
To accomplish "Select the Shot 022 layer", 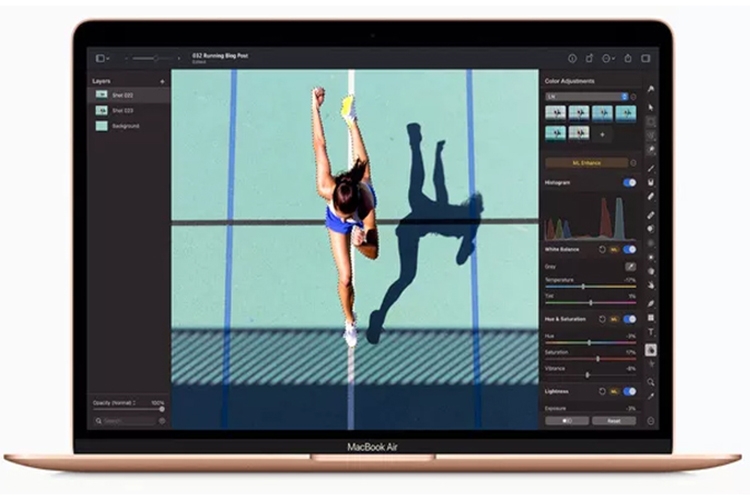I will pyautogui.click(x=129, y=95).
